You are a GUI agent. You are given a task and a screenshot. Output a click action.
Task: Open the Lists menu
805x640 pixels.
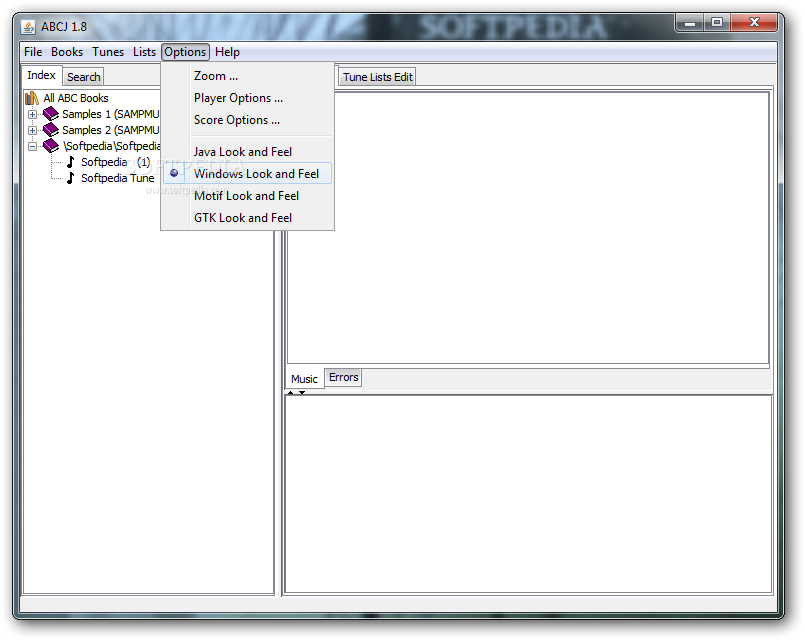(x=144, y=52)
